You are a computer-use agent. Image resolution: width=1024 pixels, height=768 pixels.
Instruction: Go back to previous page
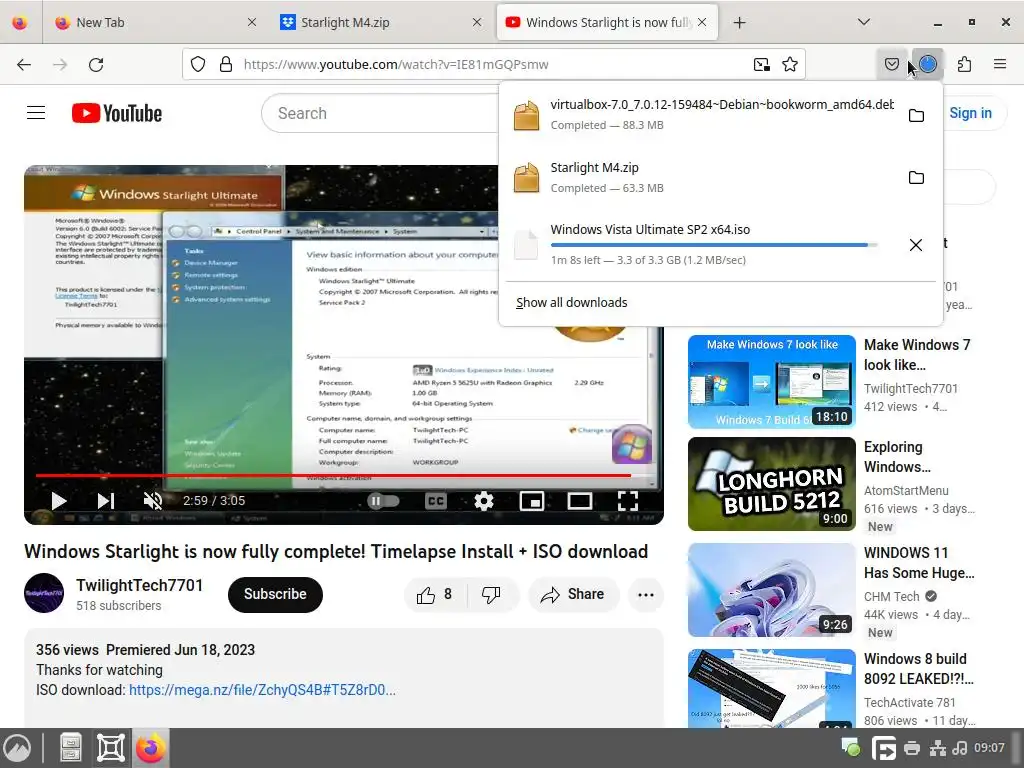(x=24, y=64)
